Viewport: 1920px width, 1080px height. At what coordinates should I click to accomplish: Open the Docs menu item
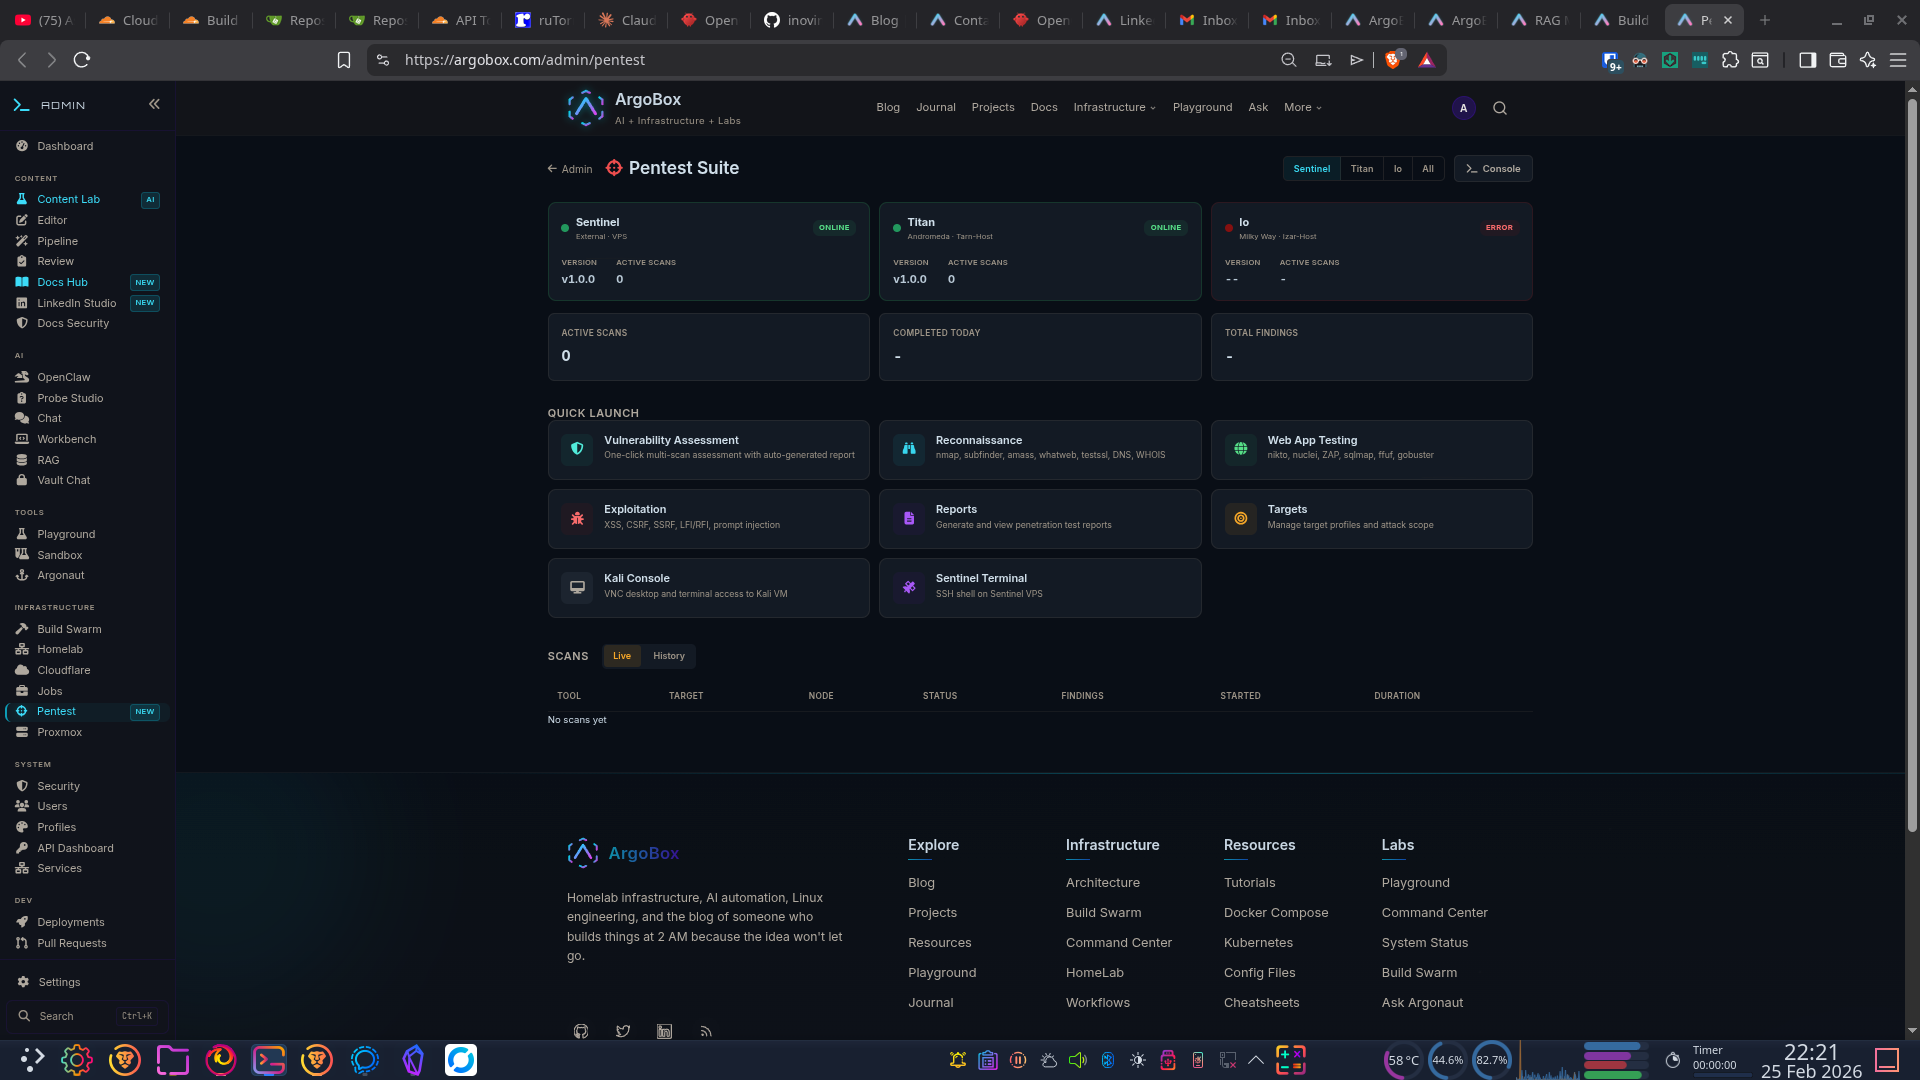pos(1043,107)
